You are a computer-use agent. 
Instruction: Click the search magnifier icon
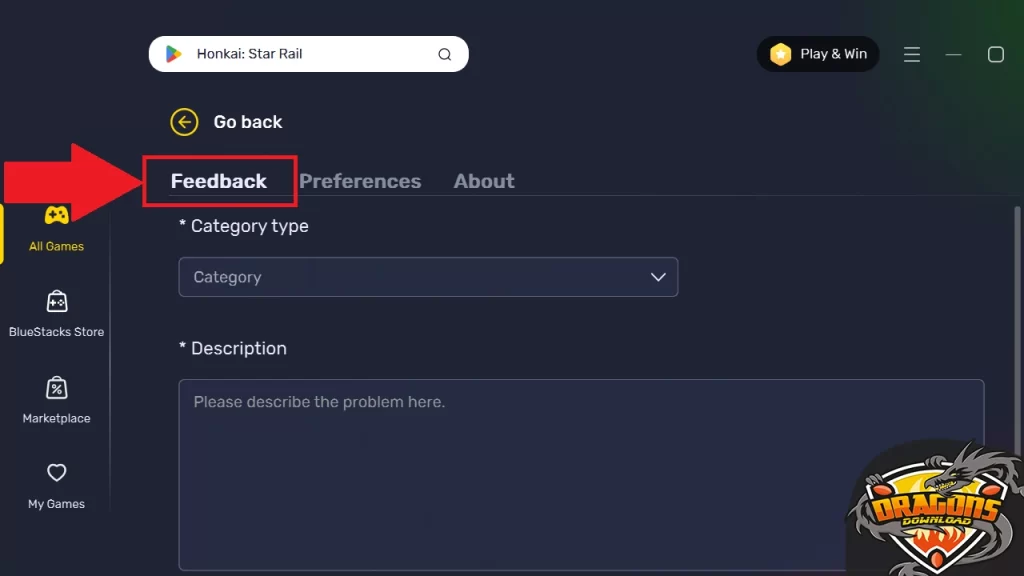click(444, 54)
